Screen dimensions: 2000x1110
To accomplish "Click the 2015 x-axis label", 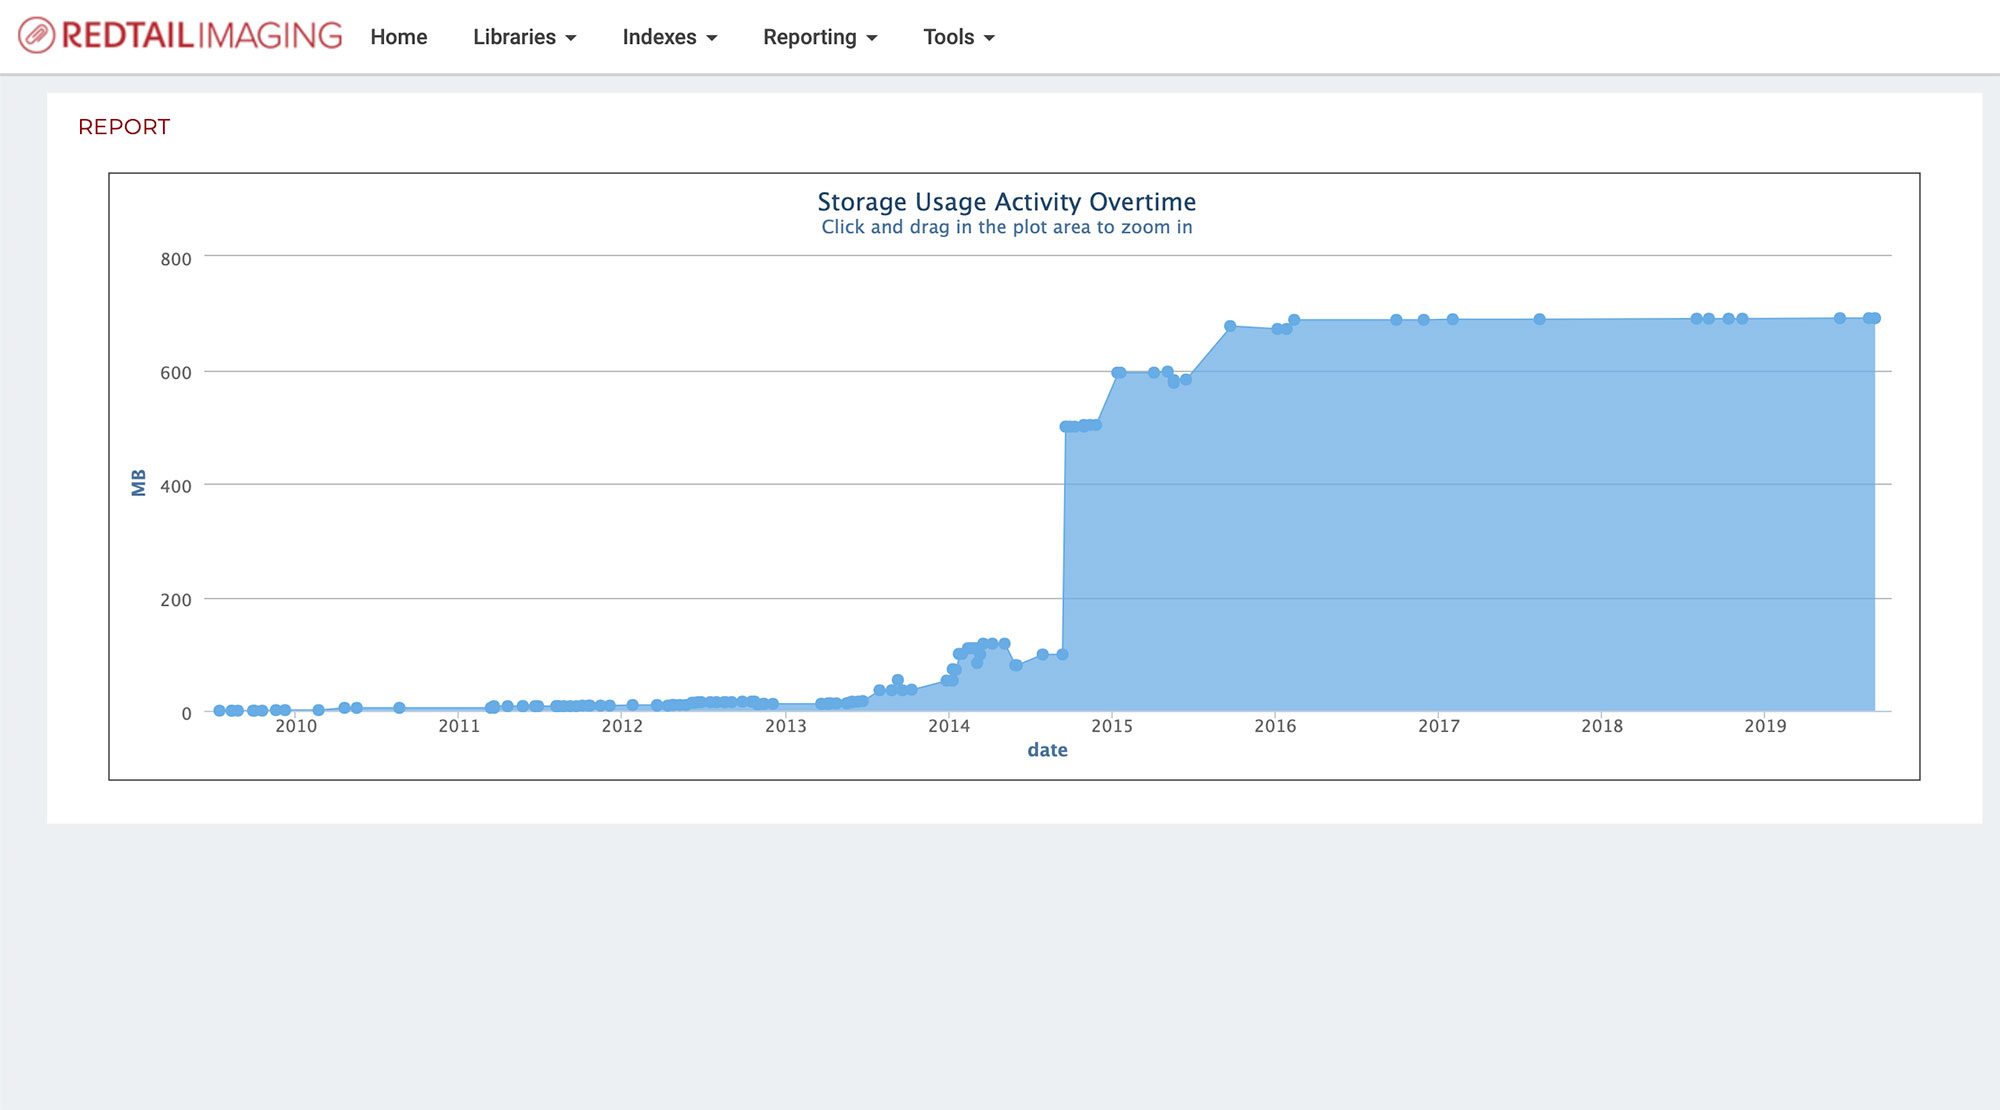I will click(x=1112, y=726).
